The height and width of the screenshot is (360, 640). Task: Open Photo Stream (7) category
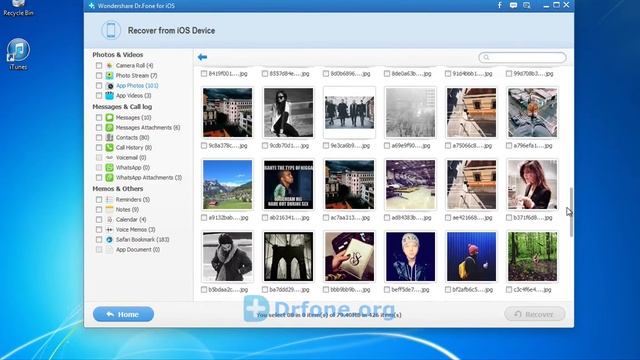(x=136, y=76)
